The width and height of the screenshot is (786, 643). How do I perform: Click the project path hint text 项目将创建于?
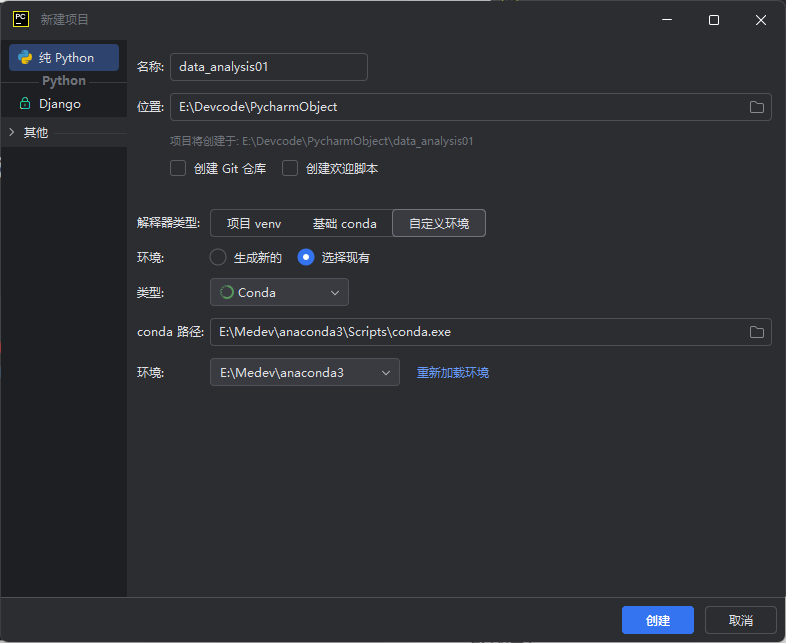point(321,141)
